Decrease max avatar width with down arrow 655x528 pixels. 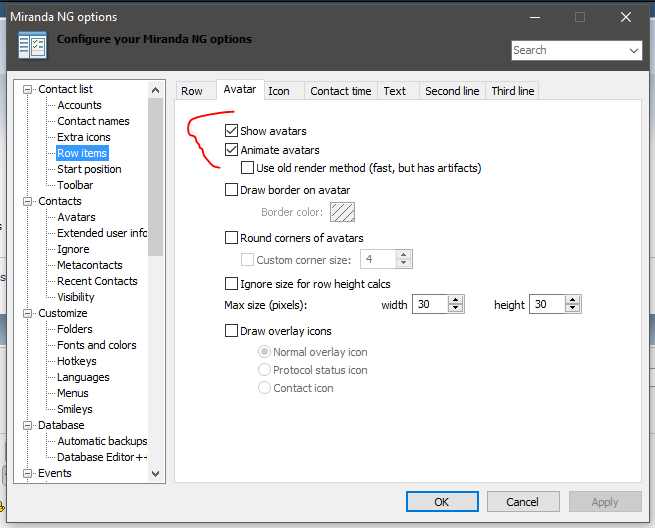(456, 308)
